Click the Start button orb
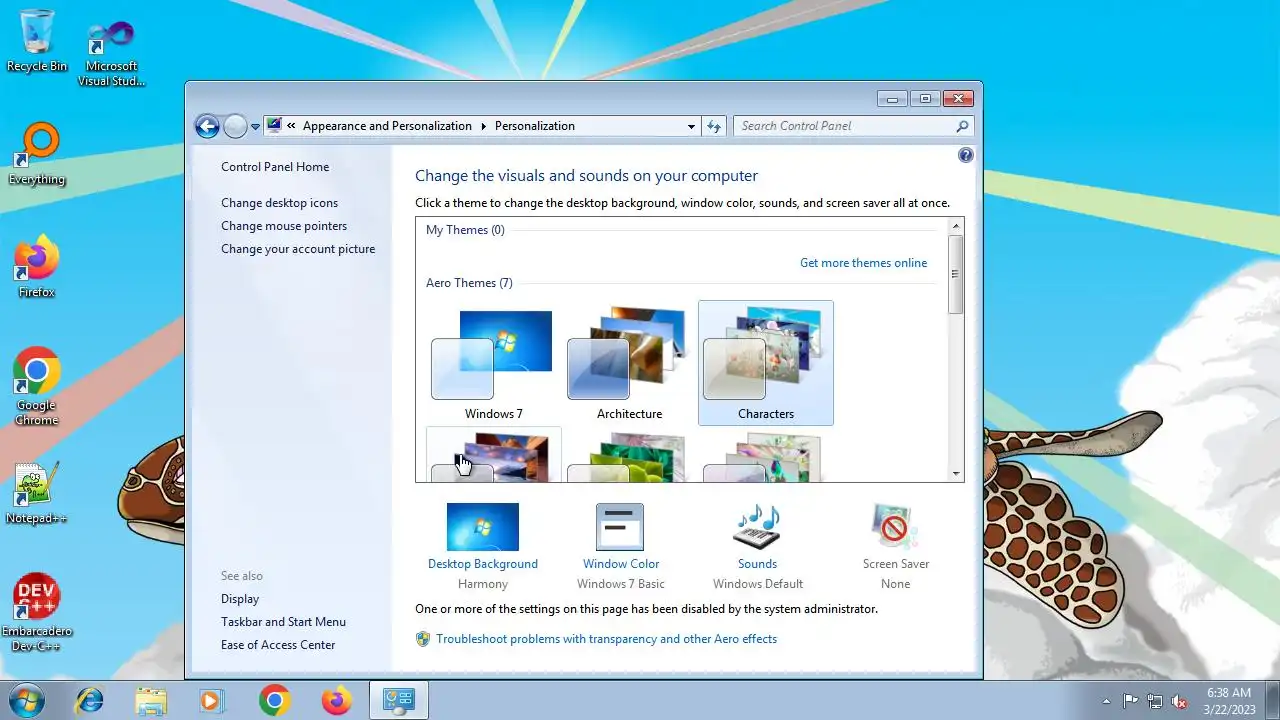The width and height of the screenshot is (1280, 720). click(x=27, y=701)
